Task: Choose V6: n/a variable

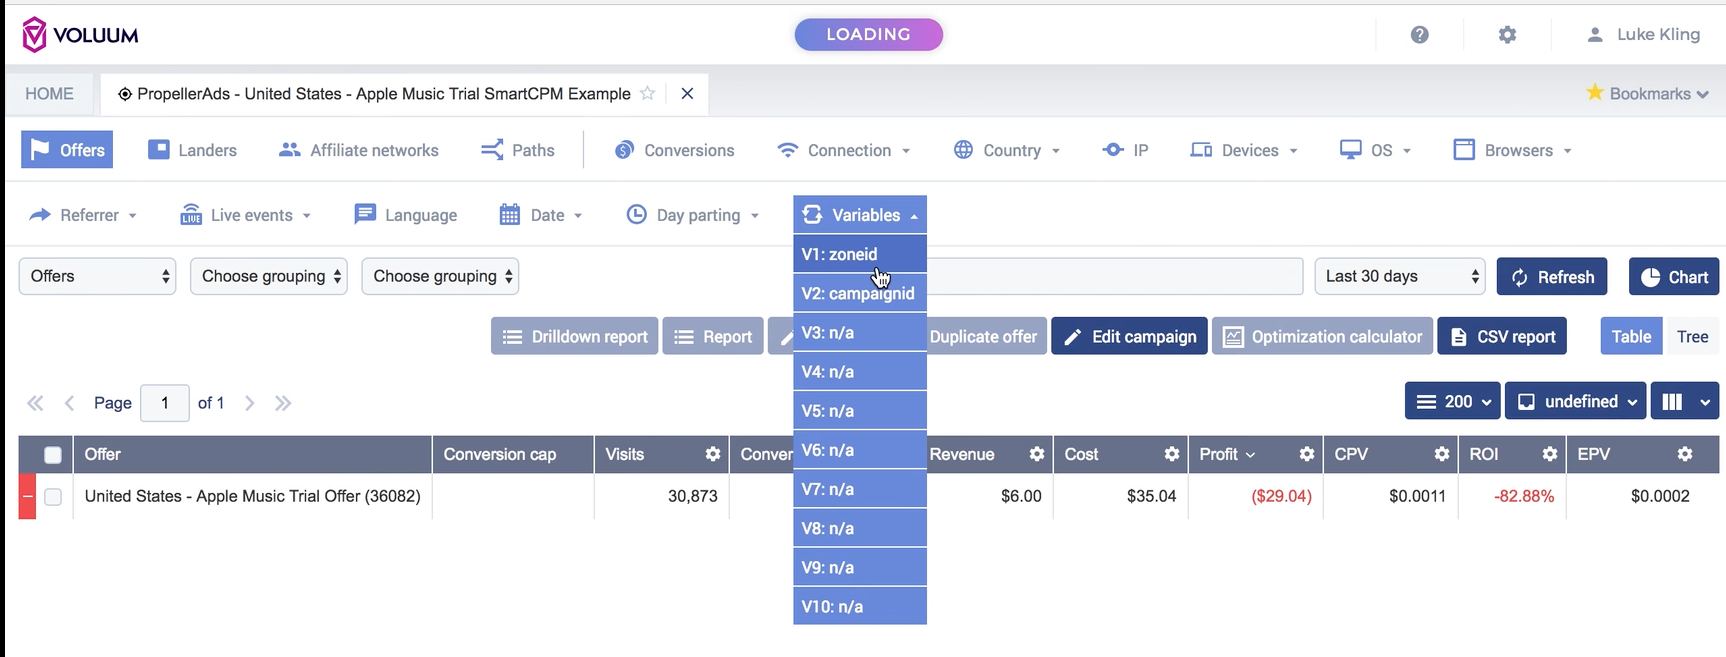Action: click(860, 450)
